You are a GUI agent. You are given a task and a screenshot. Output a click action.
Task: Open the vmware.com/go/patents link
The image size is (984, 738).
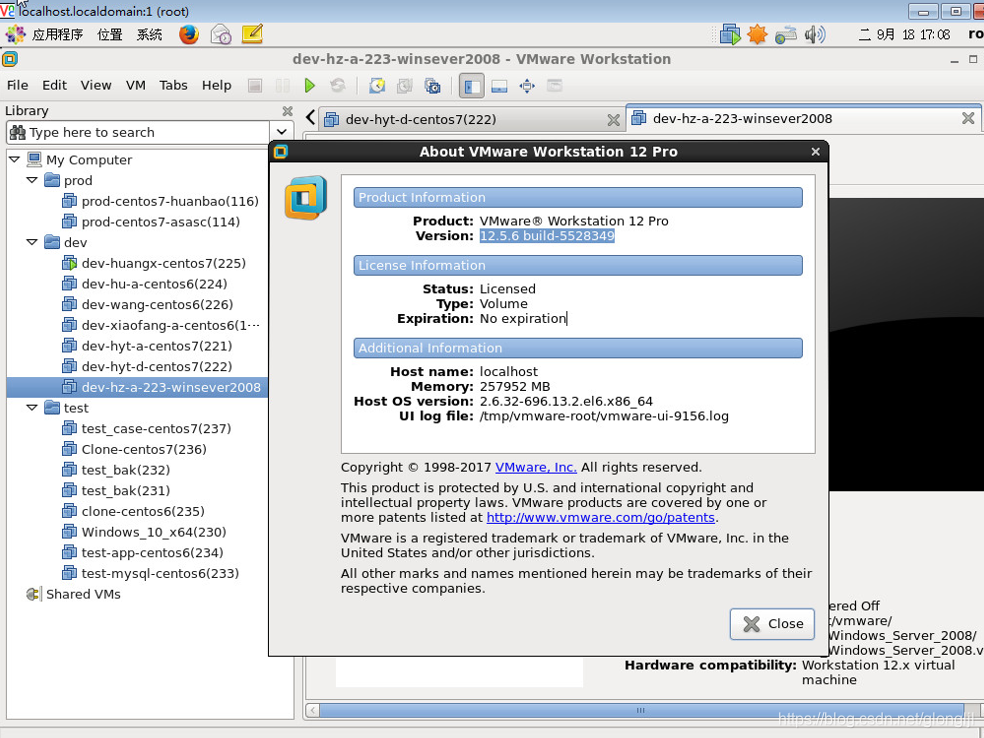click(x=601, y=518)
